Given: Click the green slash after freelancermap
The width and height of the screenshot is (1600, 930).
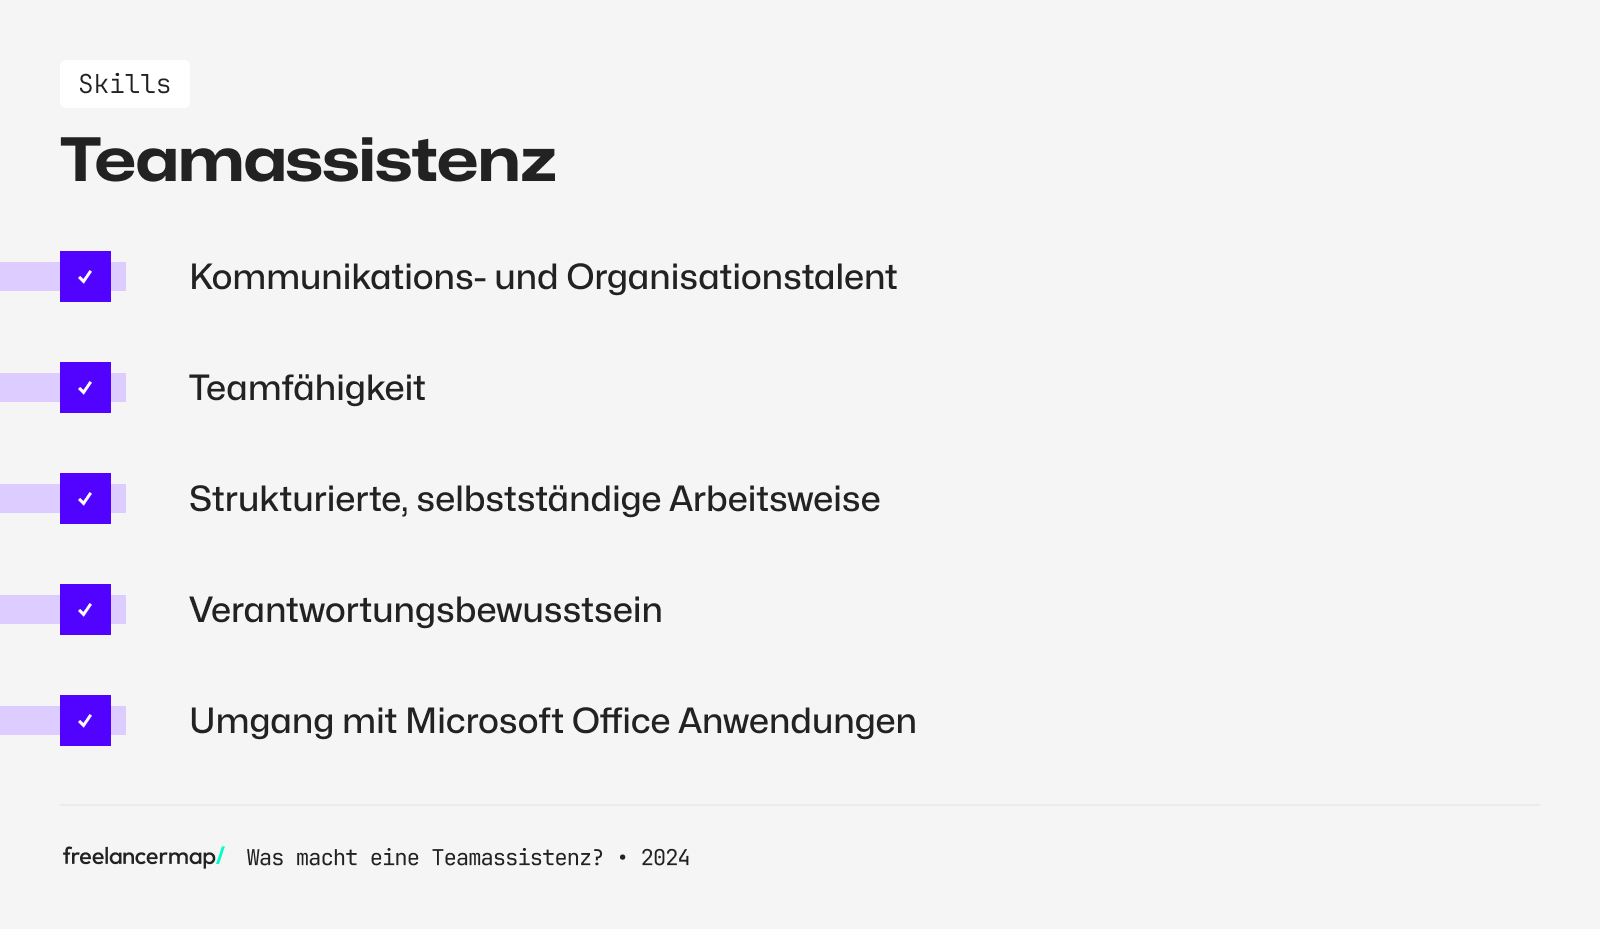Looking at the screenshot, I should point(221,856).
